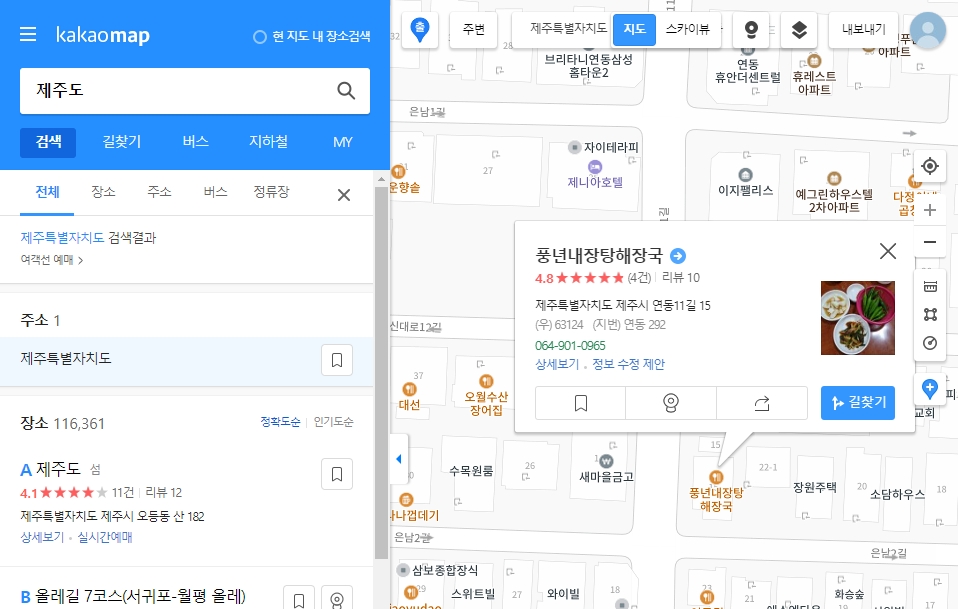Zoom in with the plus button

coord(930,210)
